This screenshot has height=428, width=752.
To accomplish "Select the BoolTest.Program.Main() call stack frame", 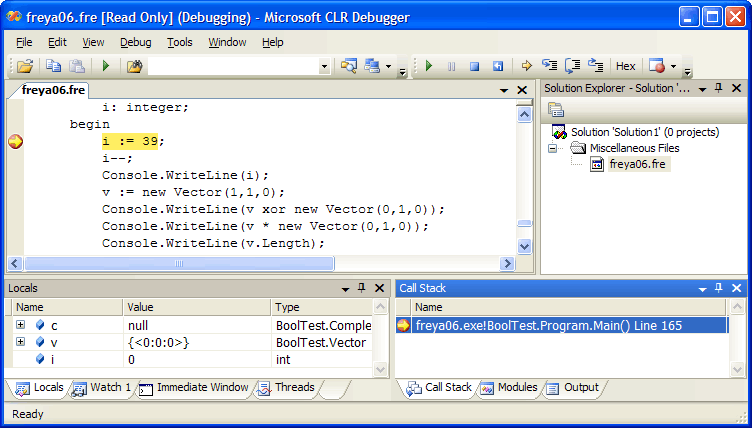I will click(562, 326).
